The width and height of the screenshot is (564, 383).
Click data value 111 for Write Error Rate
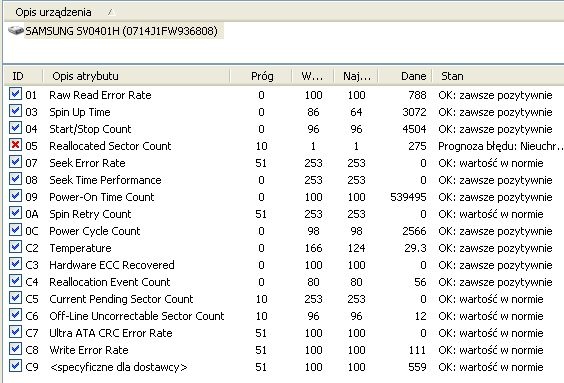coord(417,350)
